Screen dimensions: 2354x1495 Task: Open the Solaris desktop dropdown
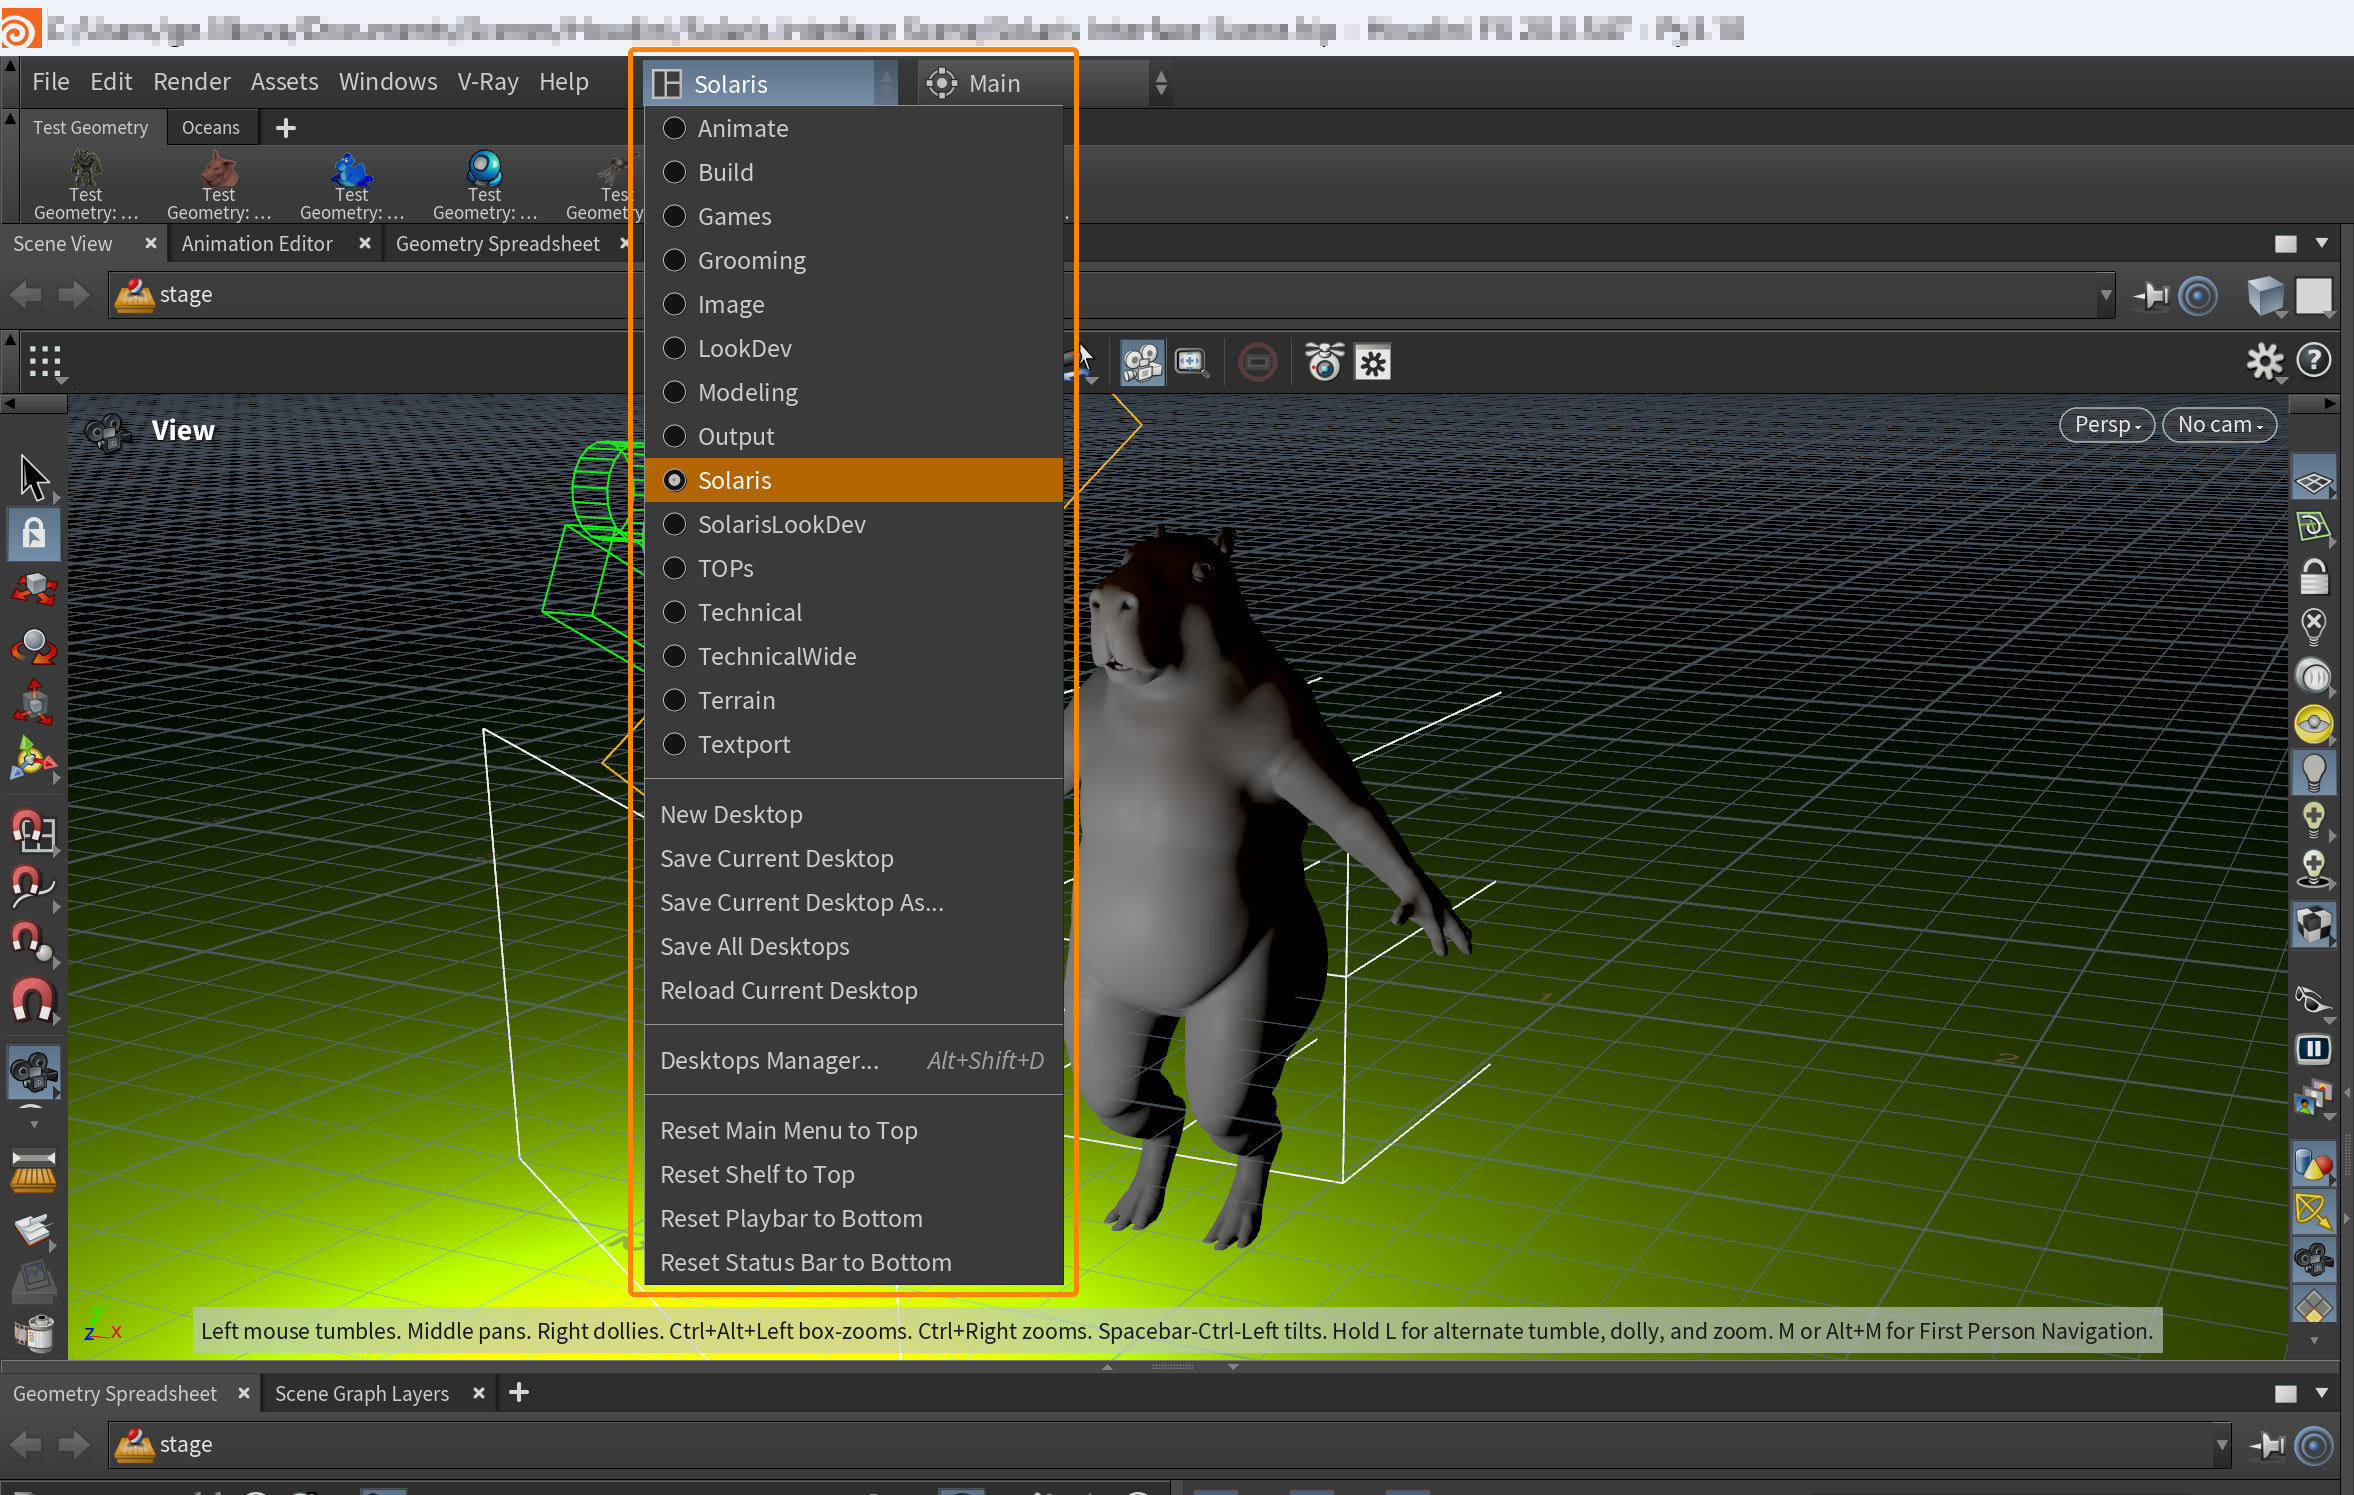[771, 83]
